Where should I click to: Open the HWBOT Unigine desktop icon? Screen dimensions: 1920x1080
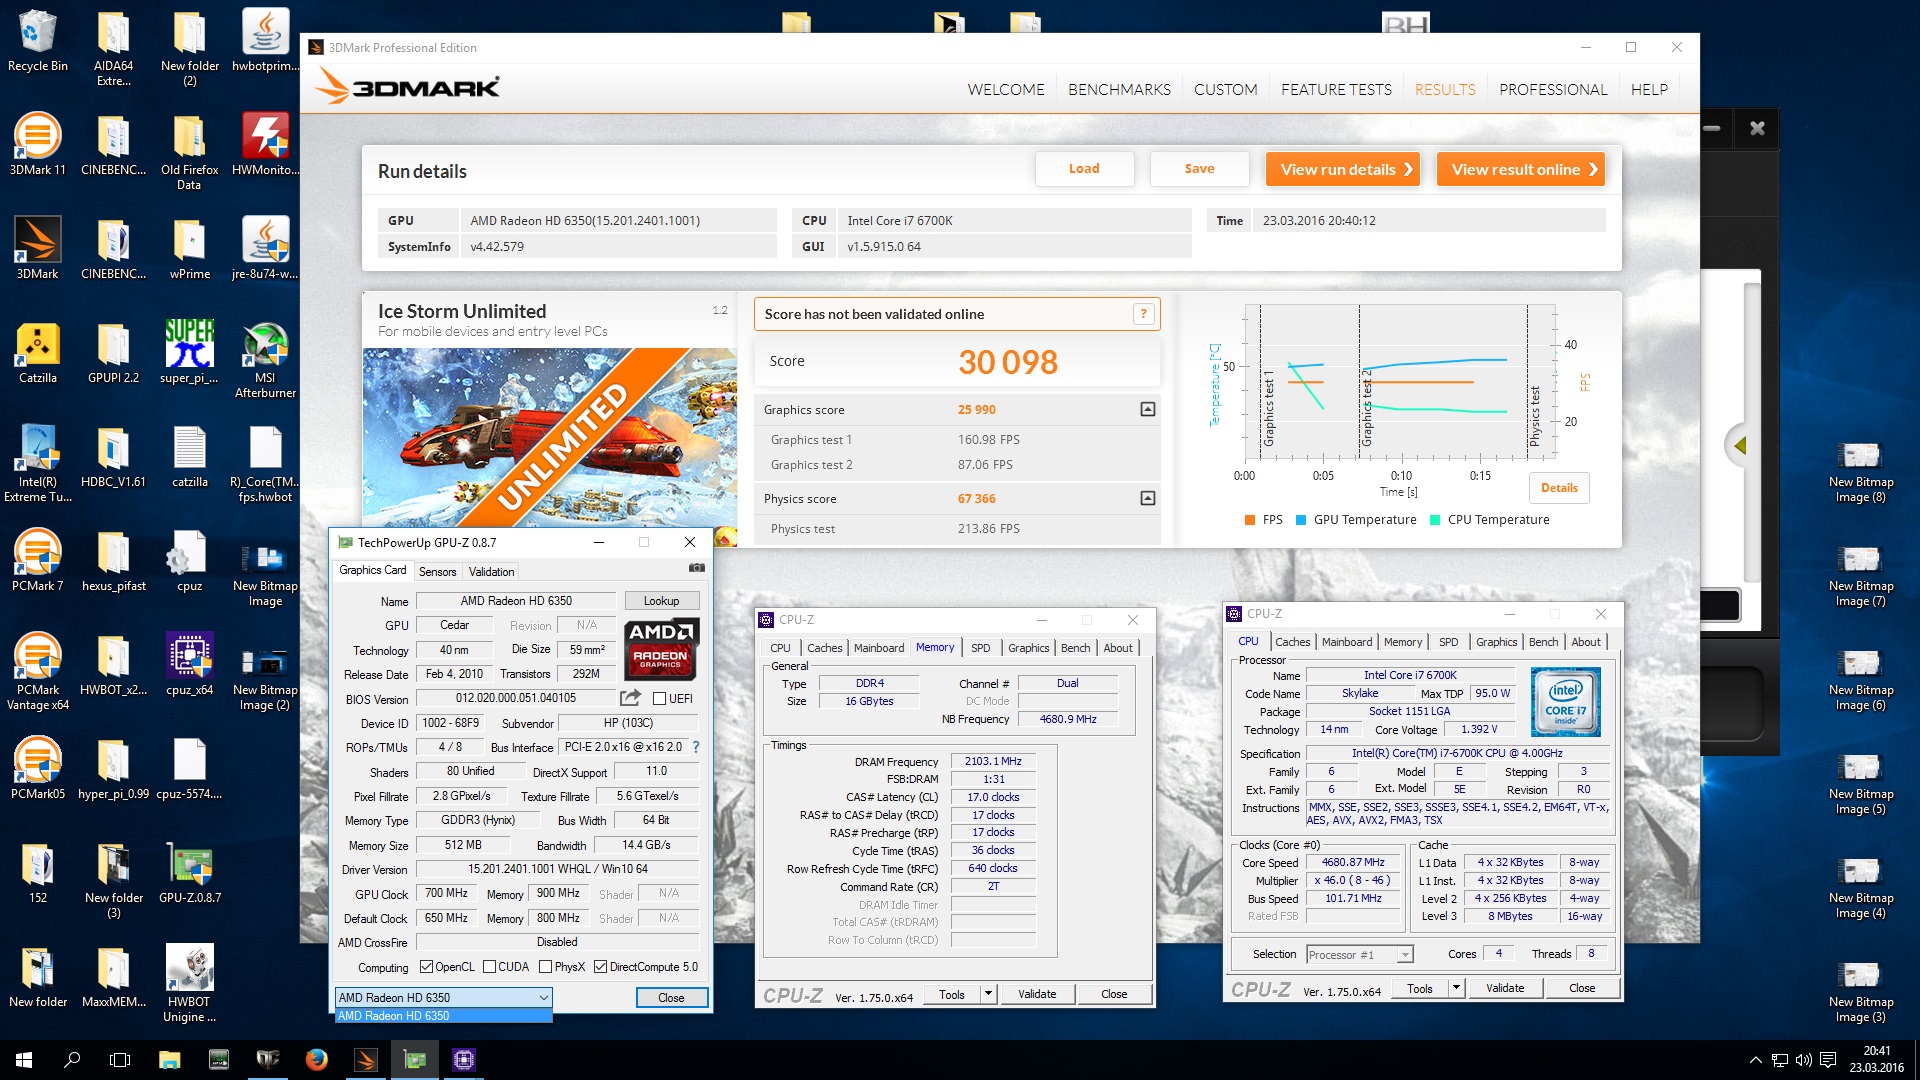[189, 984]
